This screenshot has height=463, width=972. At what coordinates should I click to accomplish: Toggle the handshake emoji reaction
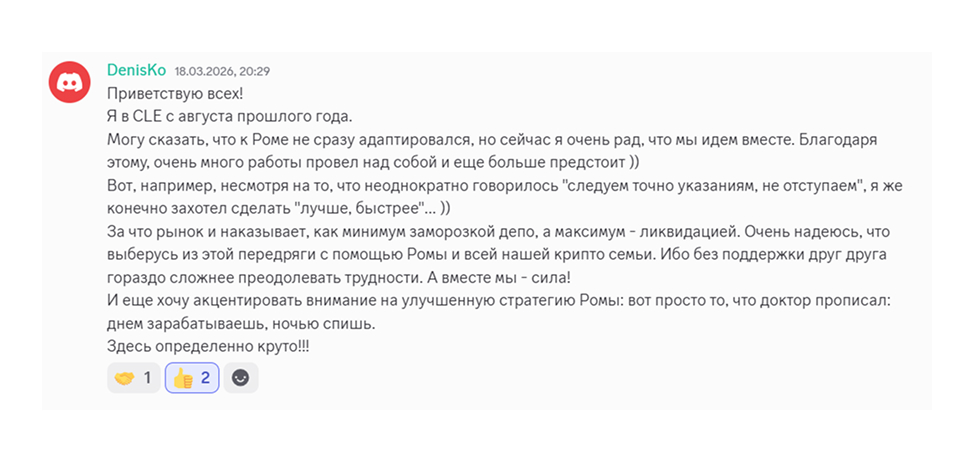(x=133, y=378)
